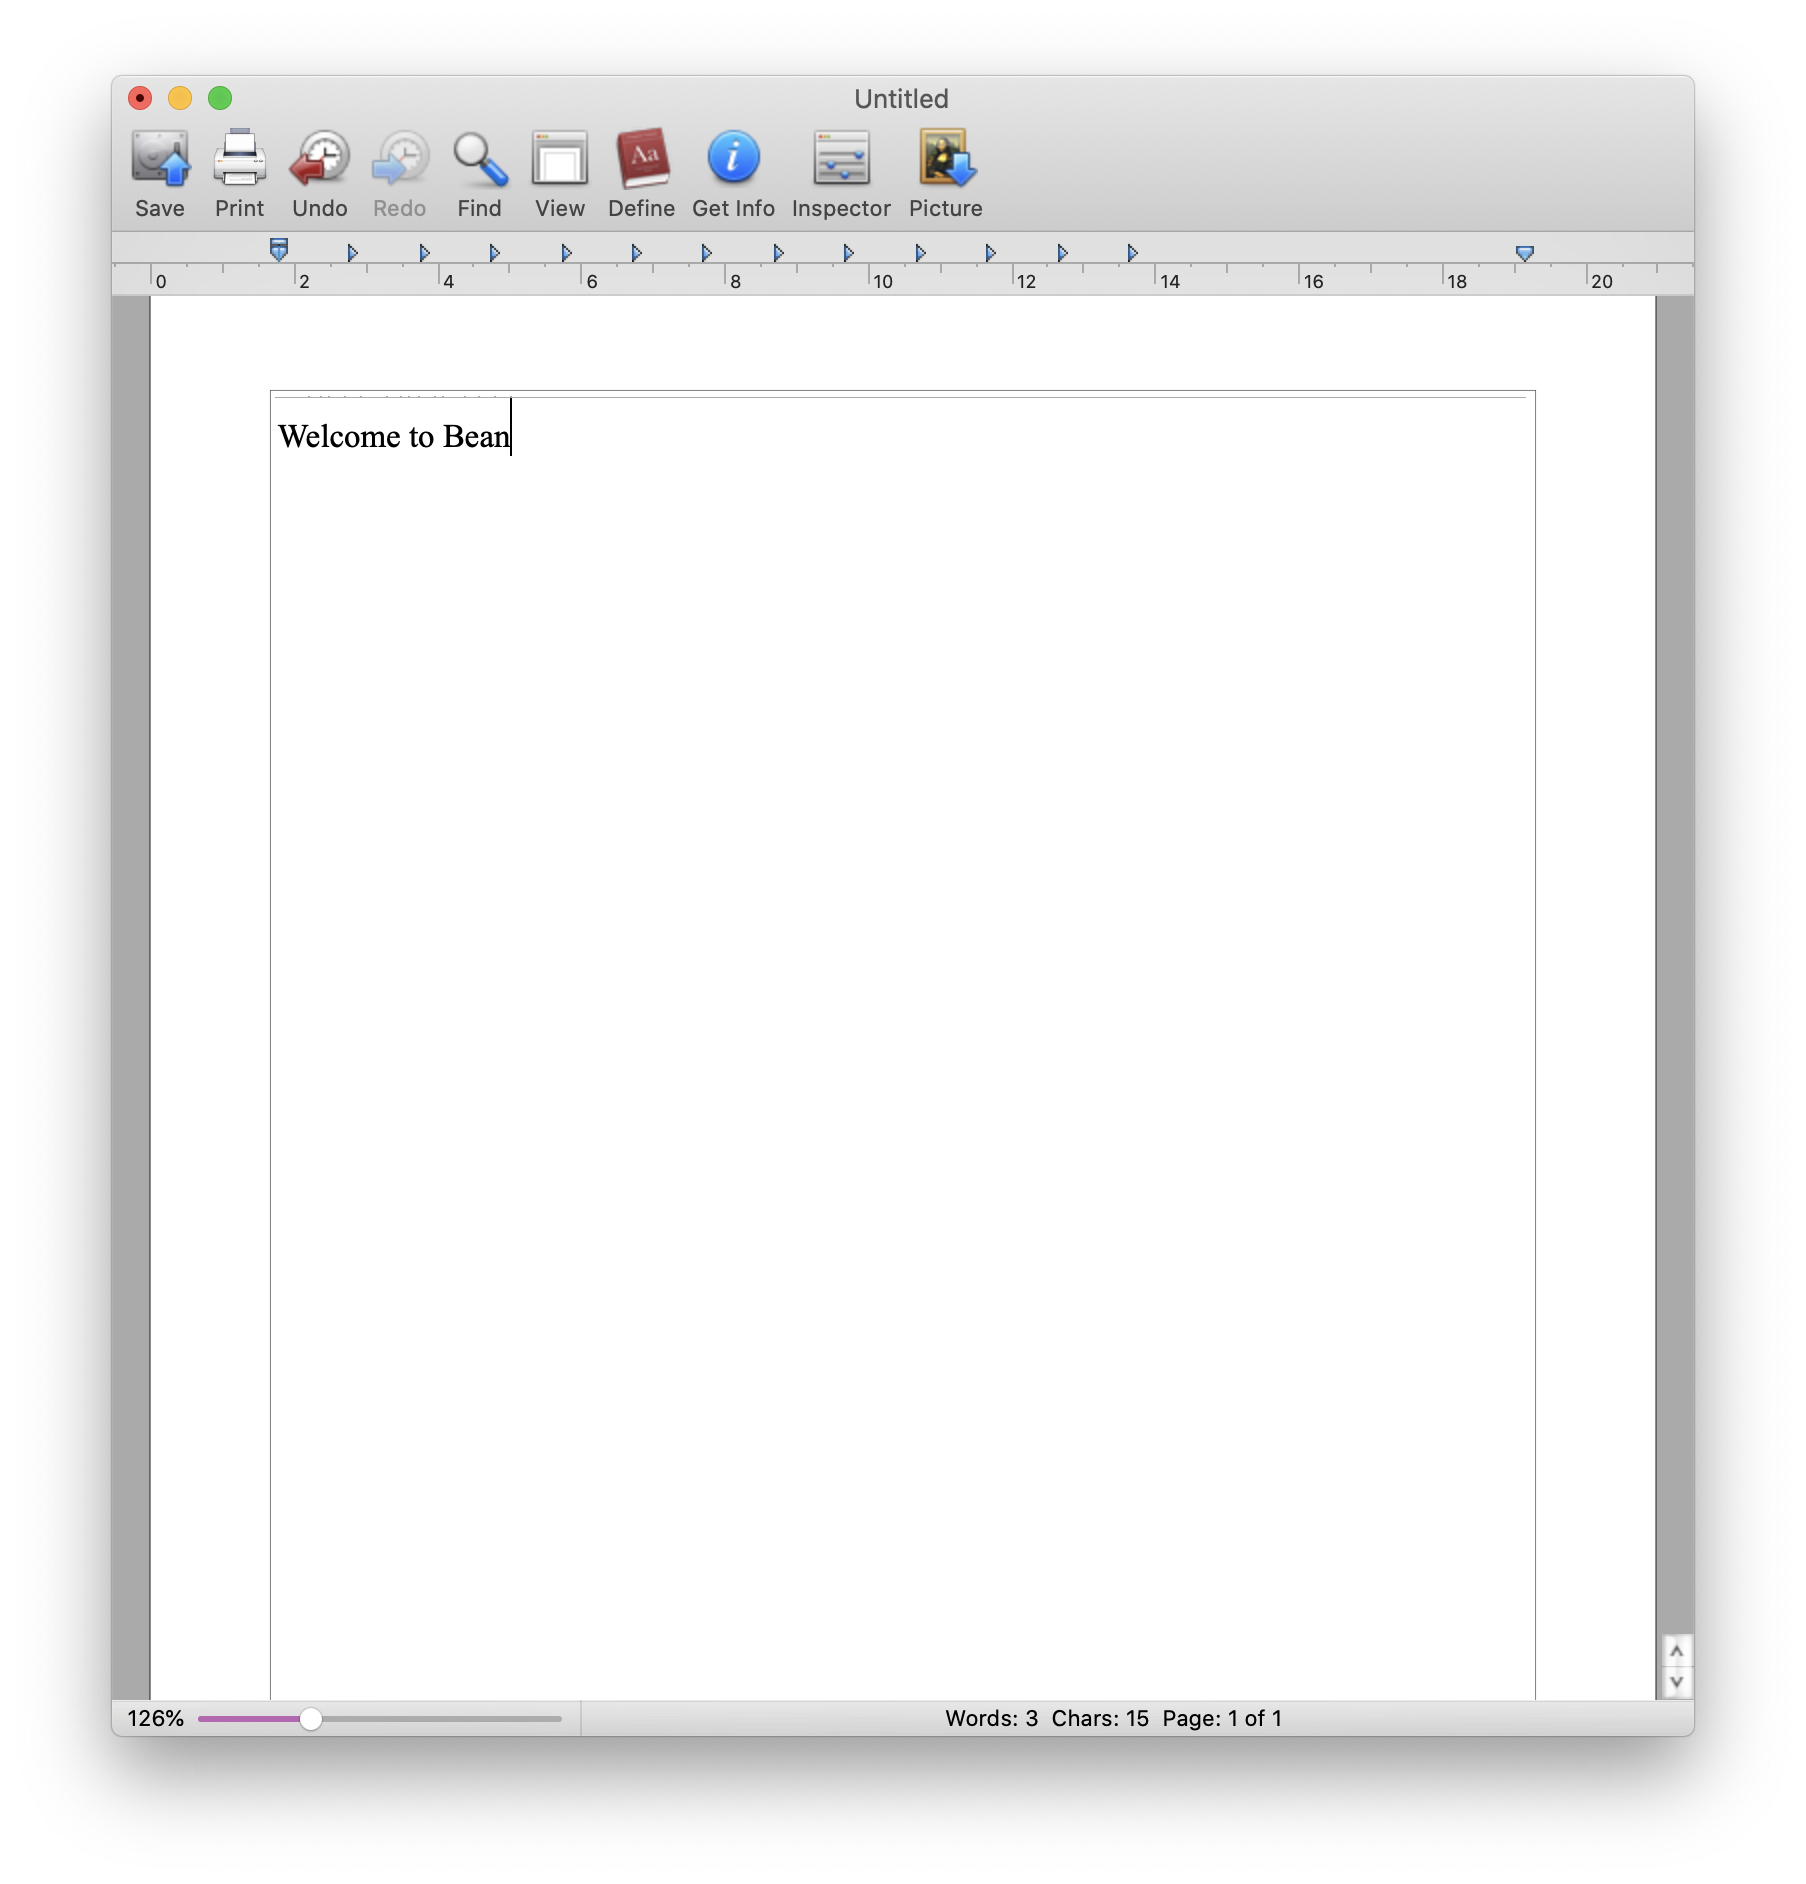This screenshot has height=1884, width=1806.
Task: Click the tab stop marker just before 8
Action: pyautogui.click(x=706, y=253)
